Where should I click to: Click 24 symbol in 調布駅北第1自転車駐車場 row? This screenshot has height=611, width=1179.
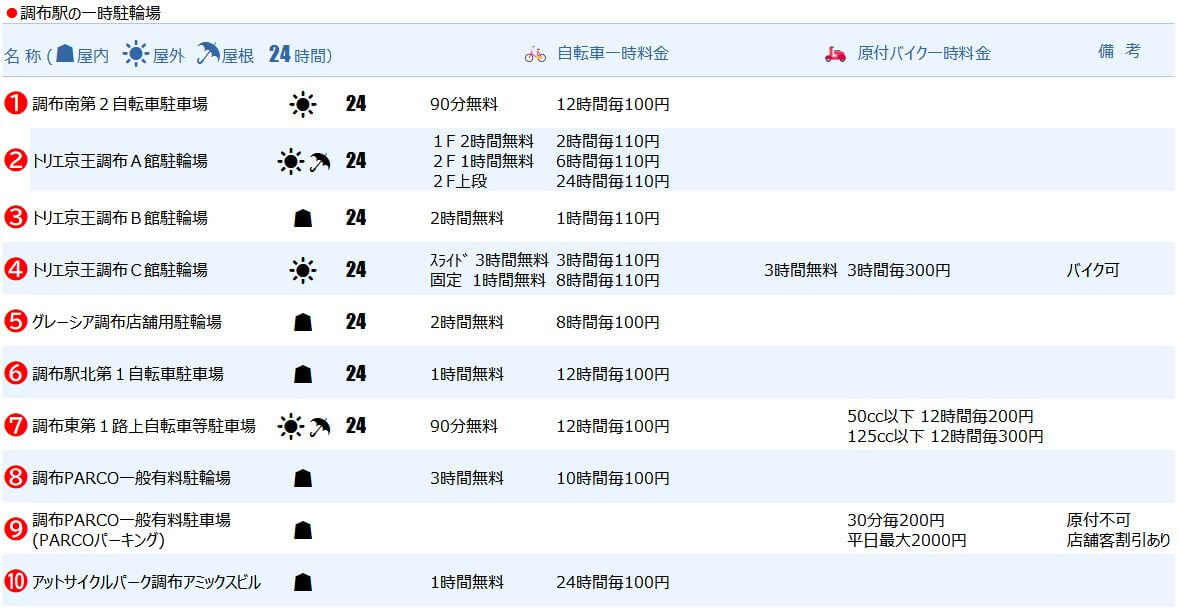(356, 373)
